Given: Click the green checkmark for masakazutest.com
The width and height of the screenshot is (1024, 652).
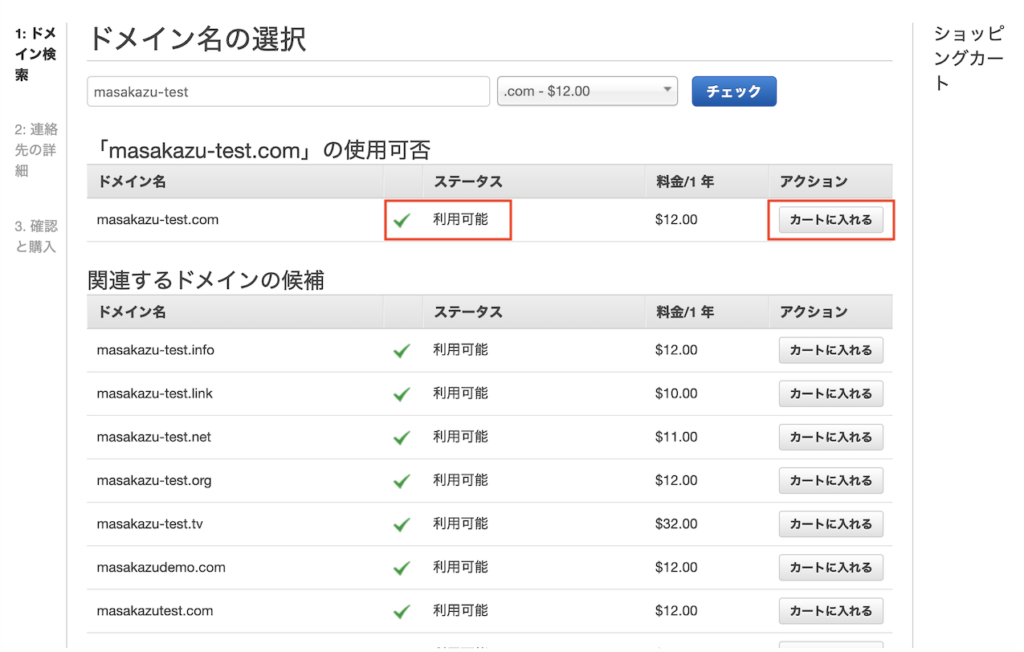Looking at the screenshot, I should point(402,611).
